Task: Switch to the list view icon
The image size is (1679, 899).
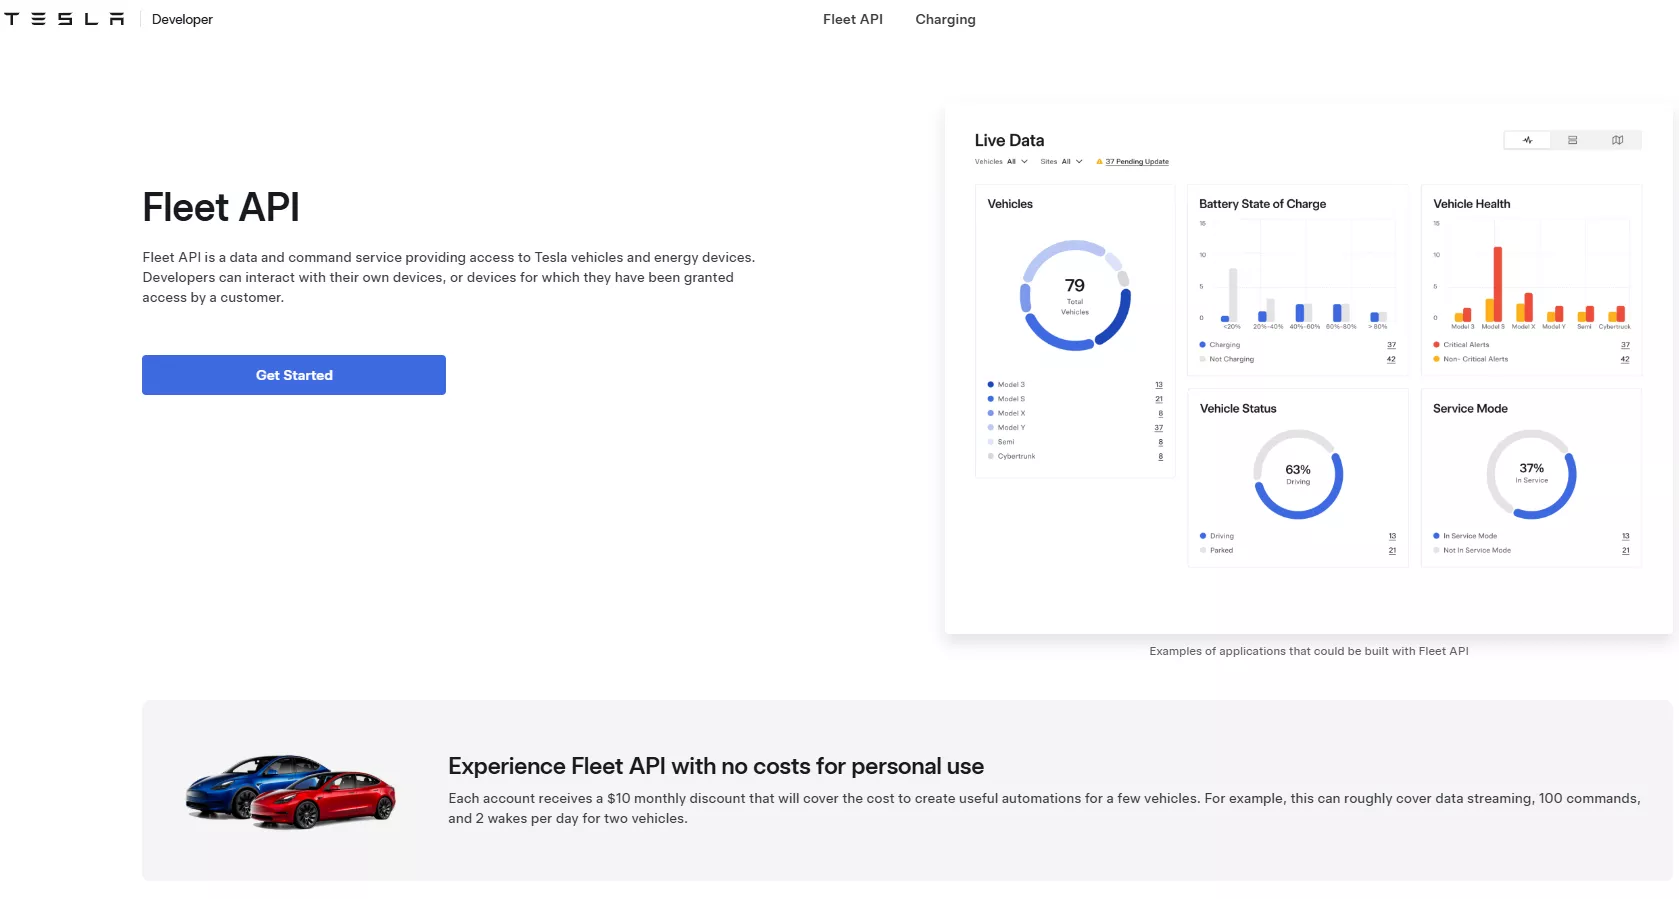Action: tap(1572, 140)
